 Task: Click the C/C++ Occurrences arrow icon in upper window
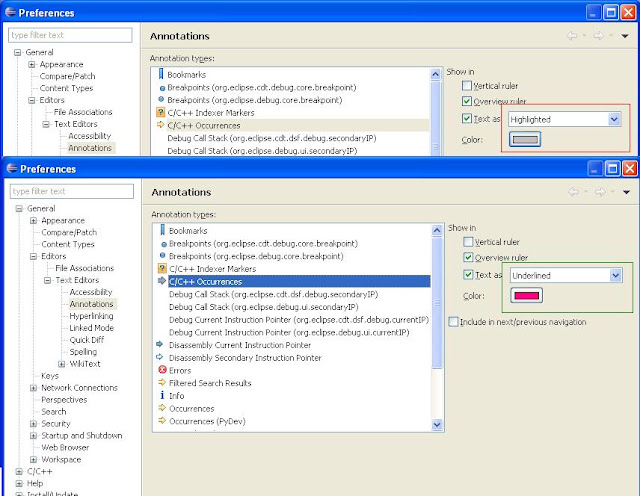(160, 125)
